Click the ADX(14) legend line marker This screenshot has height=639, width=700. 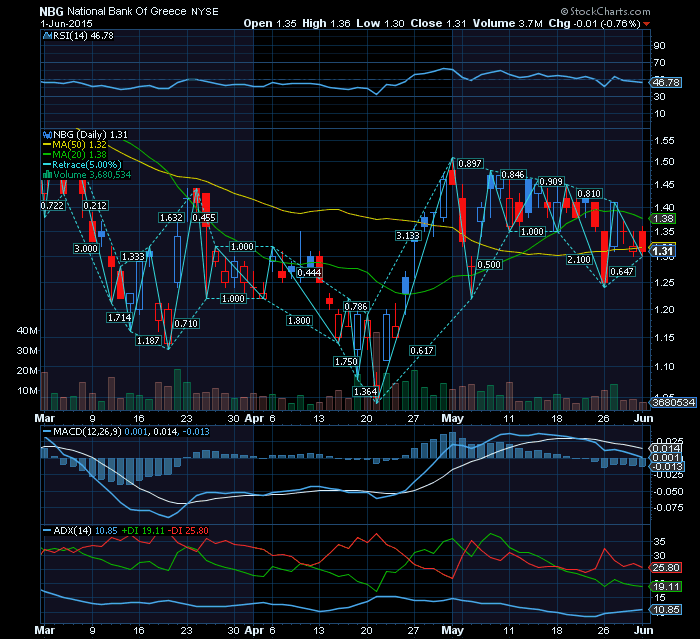[47, 530]
